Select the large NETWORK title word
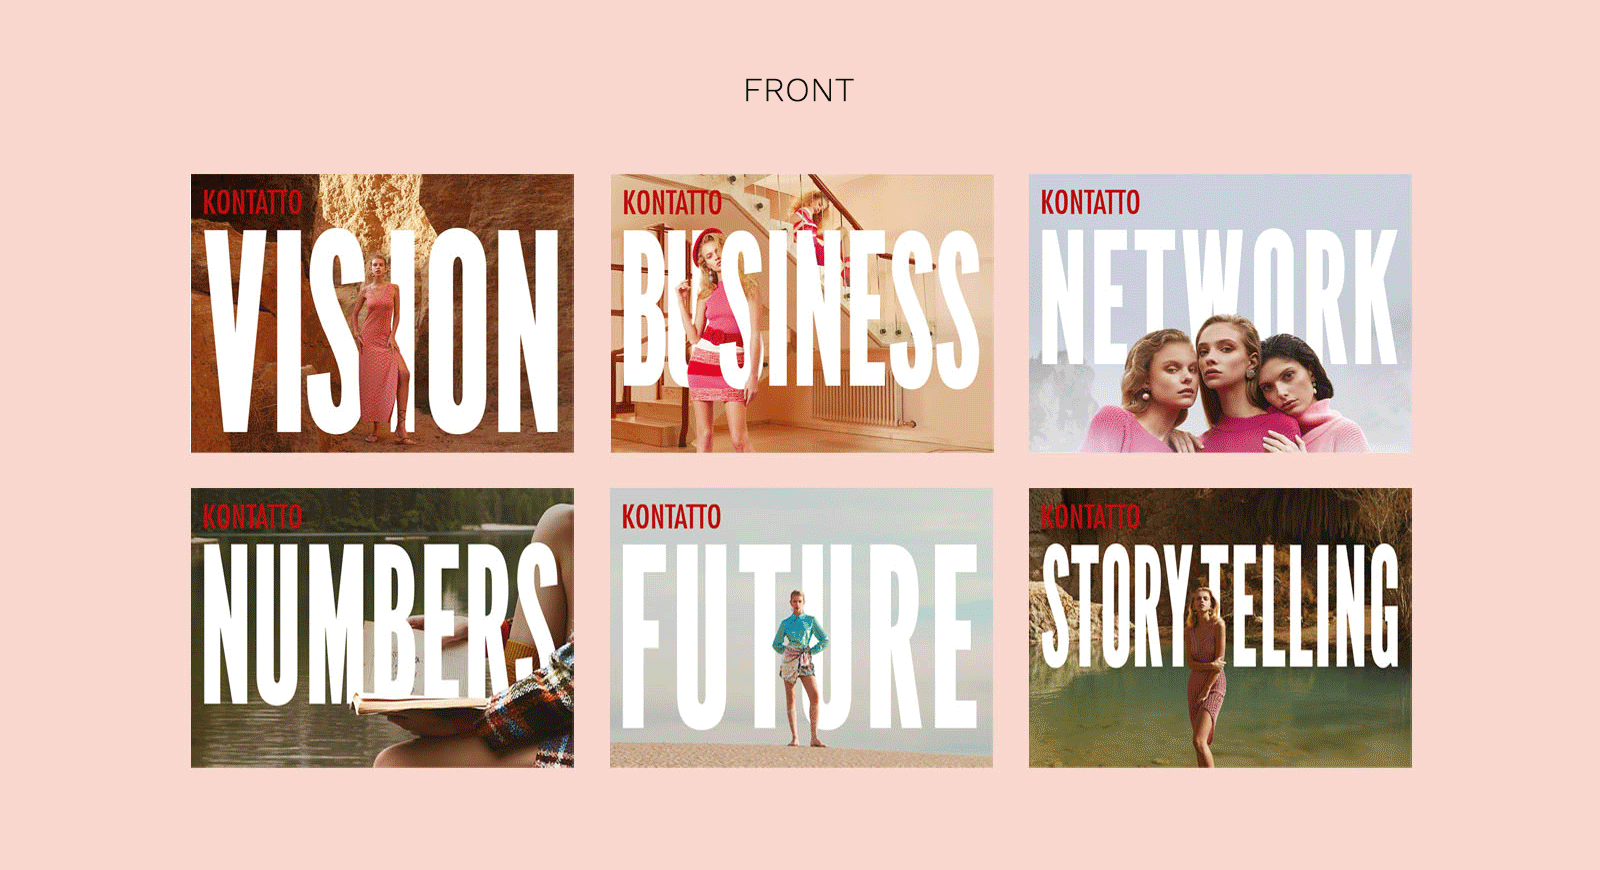This screenshot has width=1600, height=870. (1219, 296)
